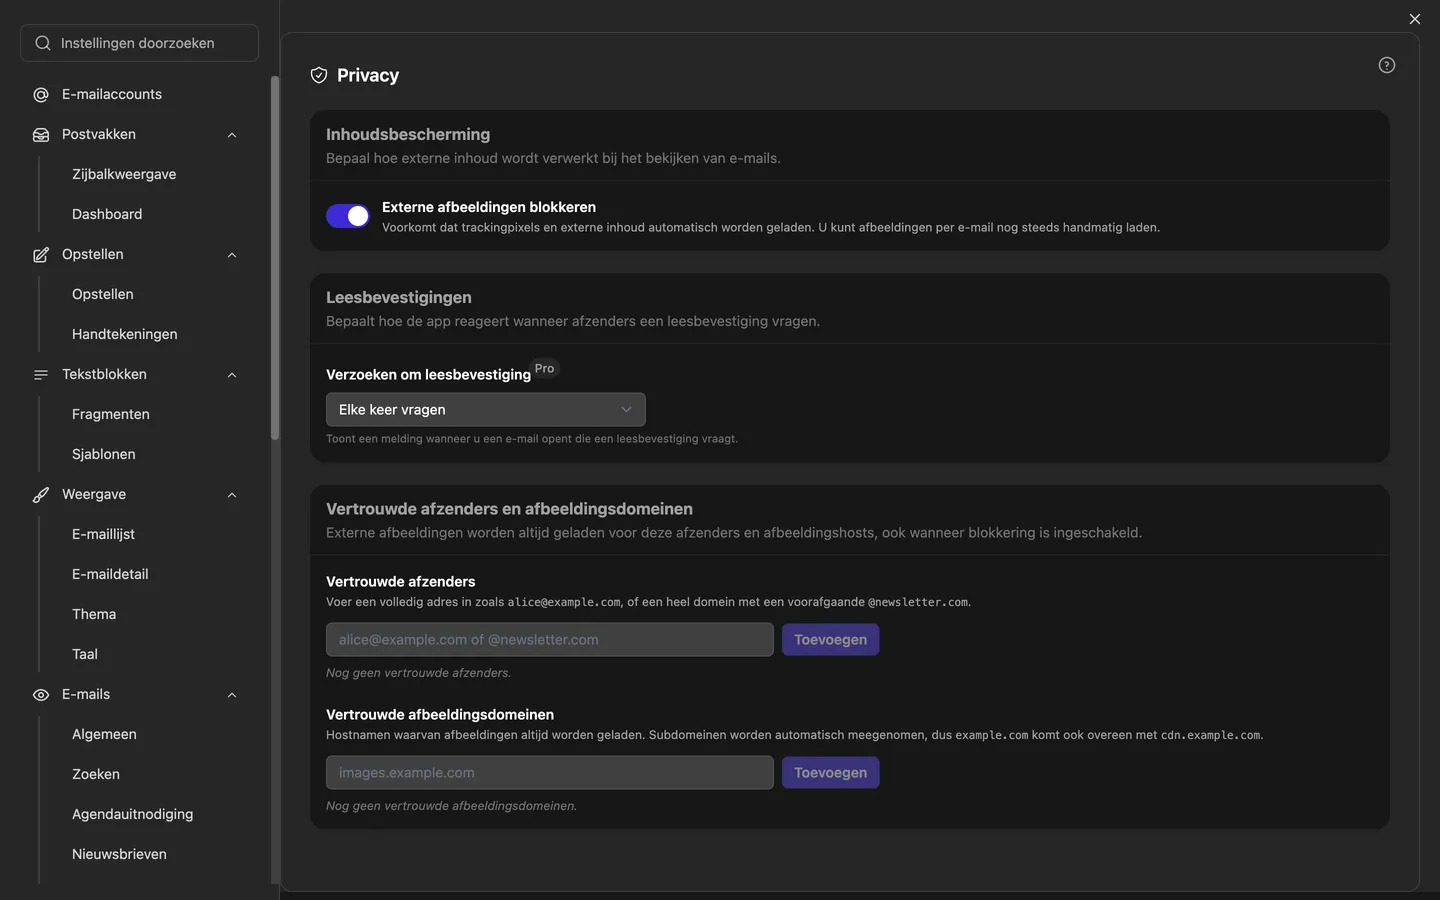Collapse the Opstellen section chevron

[x=232, y=255]
